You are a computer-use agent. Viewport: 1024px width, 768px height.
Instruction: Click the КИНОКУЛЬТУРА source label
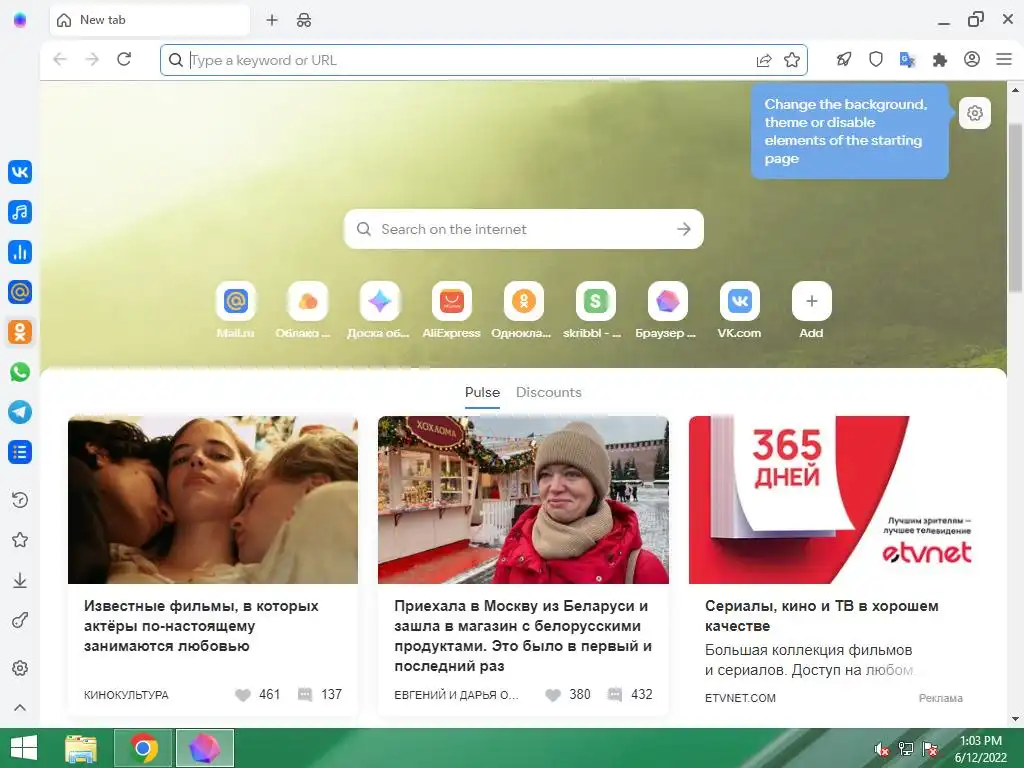(126, 695)
